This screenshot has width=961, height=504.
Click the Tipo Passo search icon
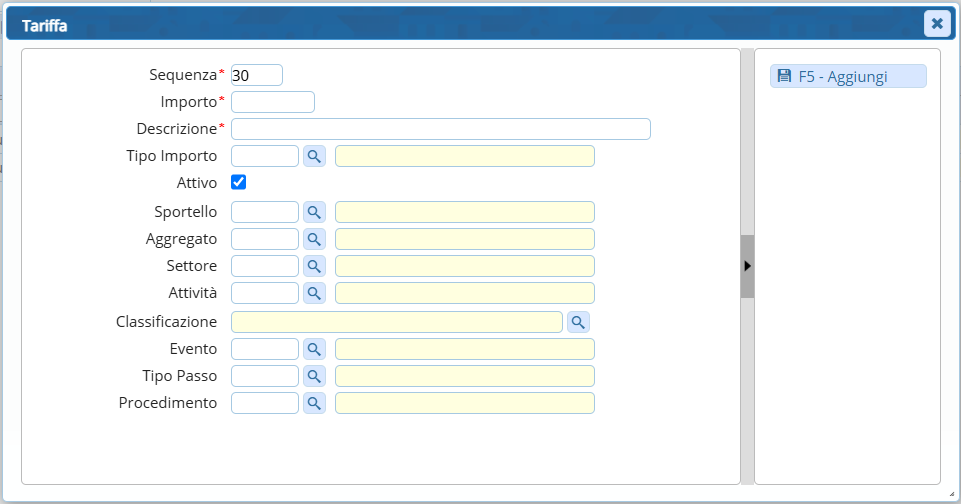[x=314, y=376]
